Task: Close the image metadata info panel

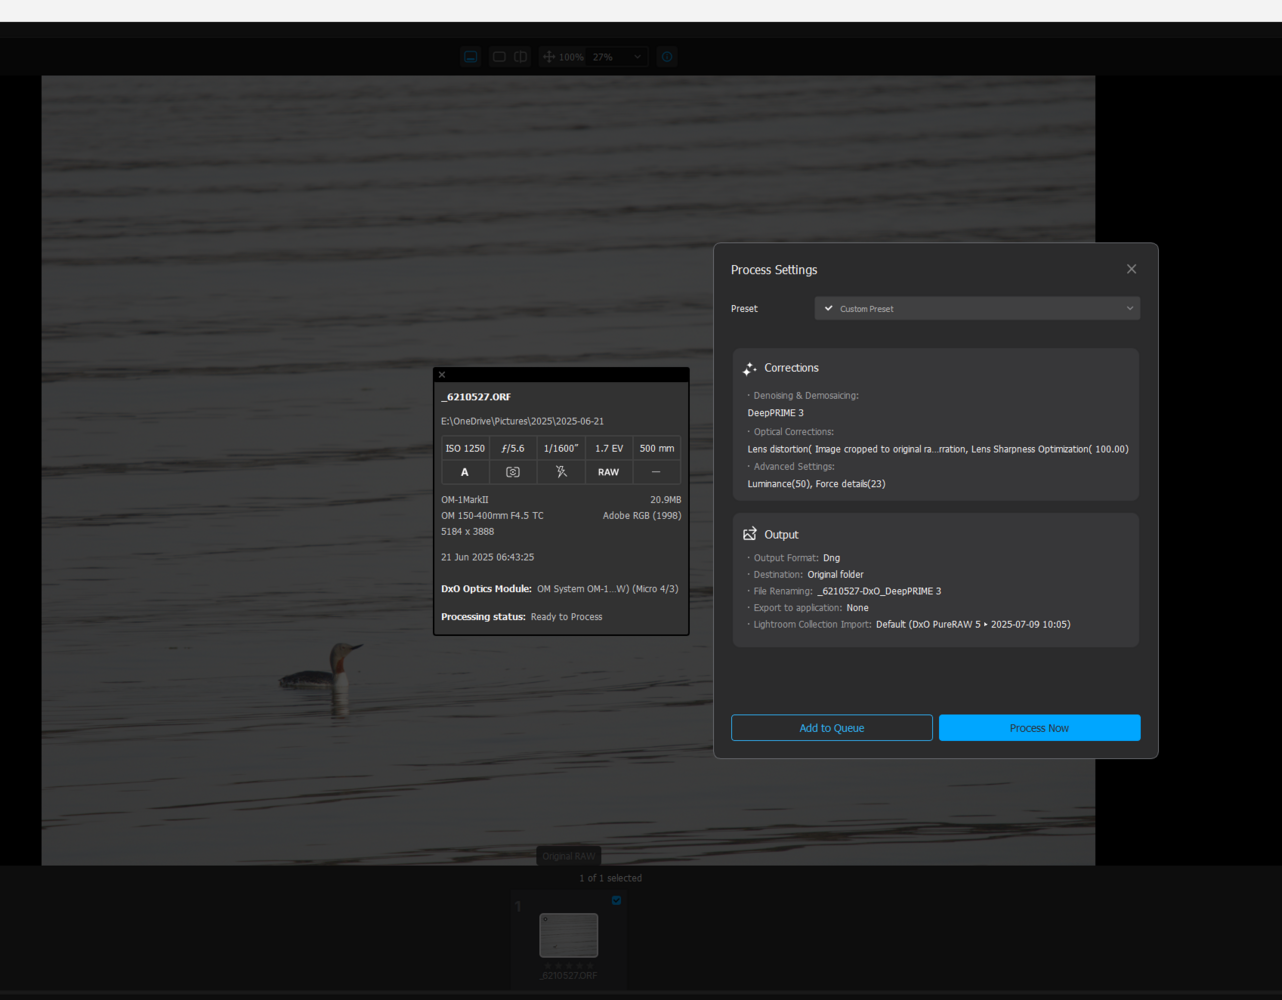Action: pyautogui.click(x=442, y=375)
